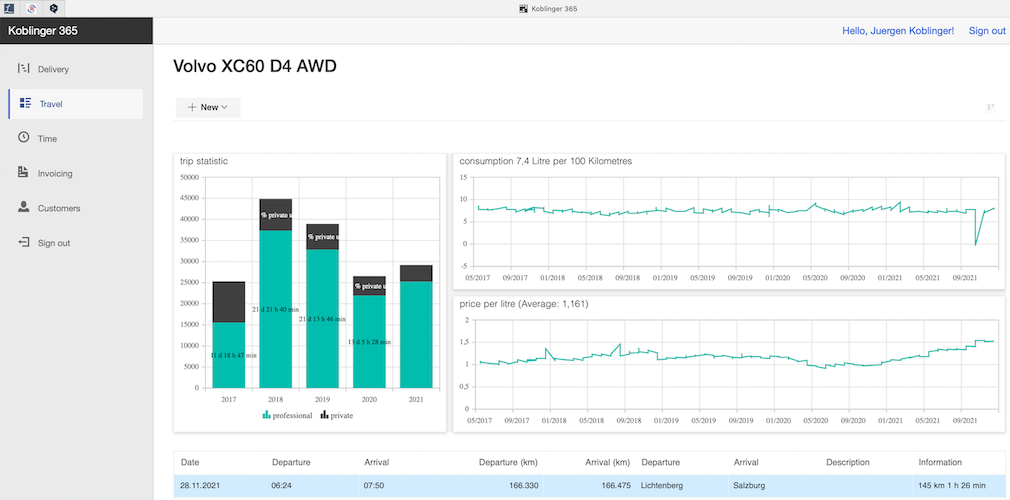Click the sharp consumption dip near 09/2021
Image resolution: width=1010 pixels, height=500 pixels.
(x=975, y=244)
